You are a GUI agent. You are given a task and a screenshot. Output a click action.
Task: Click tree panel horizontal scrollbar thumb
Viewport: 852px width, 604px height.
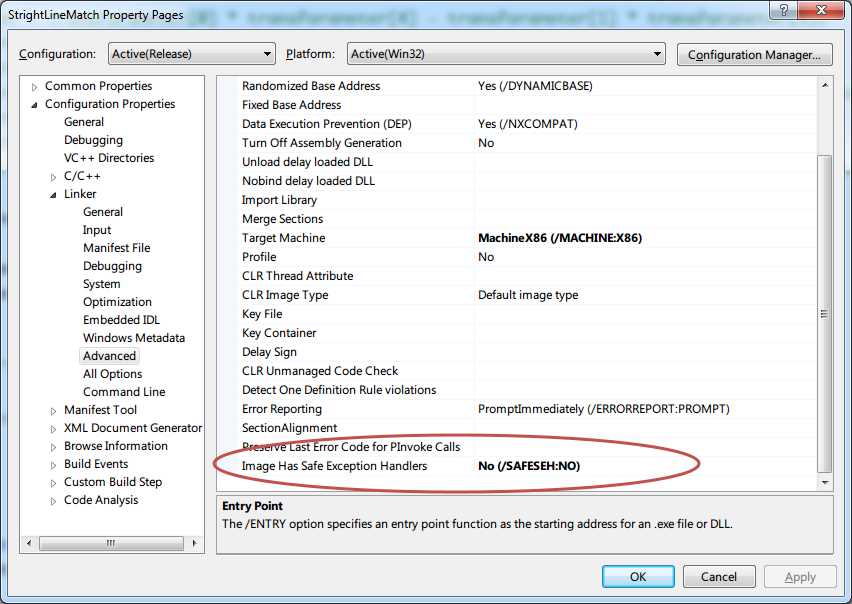[111, 543]
